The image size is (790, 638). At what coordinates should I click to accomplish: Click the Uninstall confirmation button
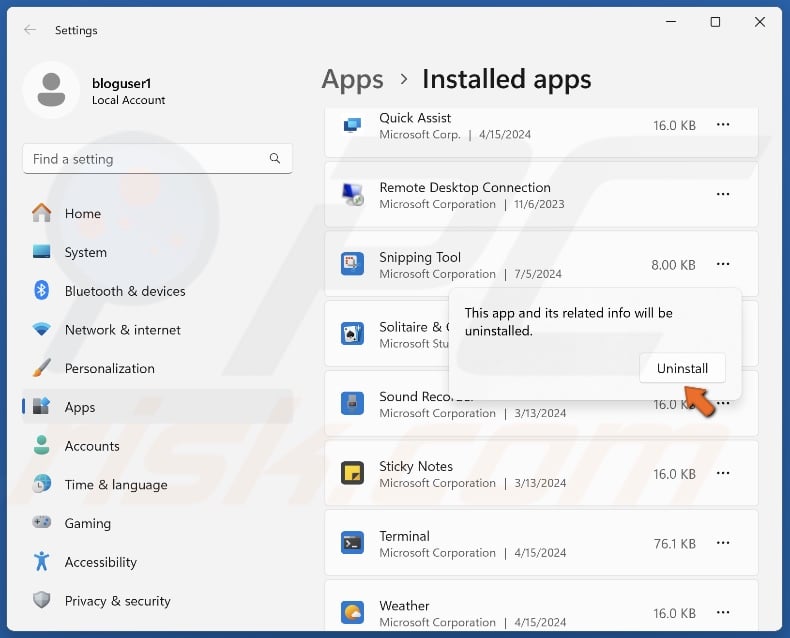682,368
